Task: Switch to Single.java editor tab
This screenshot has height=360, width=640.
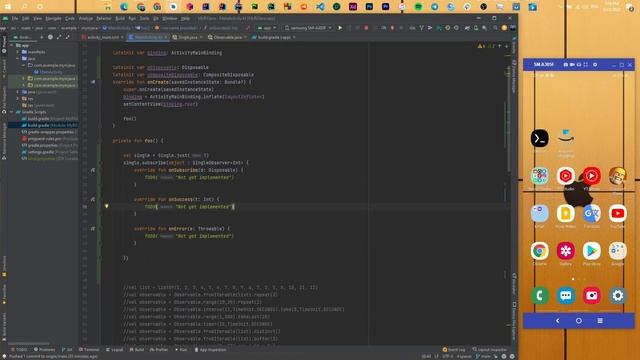Action: (187, 37)
